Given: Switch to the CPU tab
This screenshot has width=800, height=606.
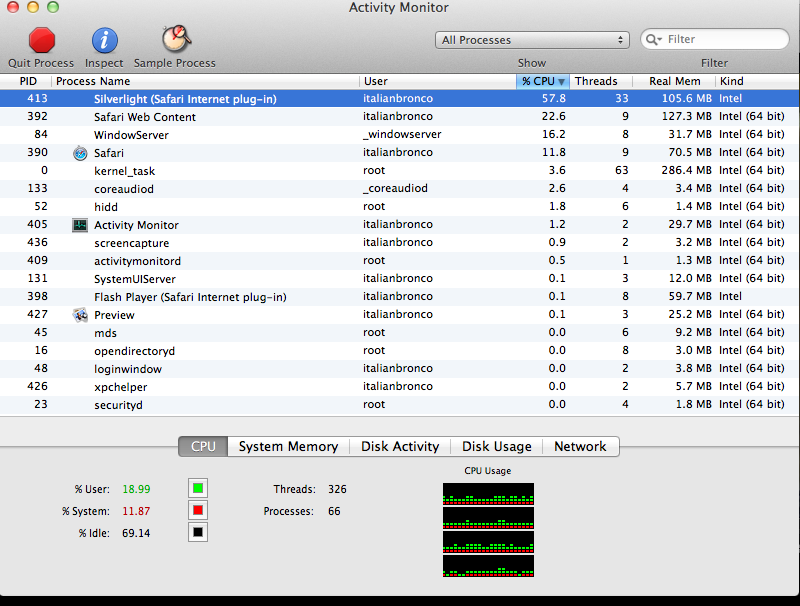Looking at the screenshot, I should (203, 446).
